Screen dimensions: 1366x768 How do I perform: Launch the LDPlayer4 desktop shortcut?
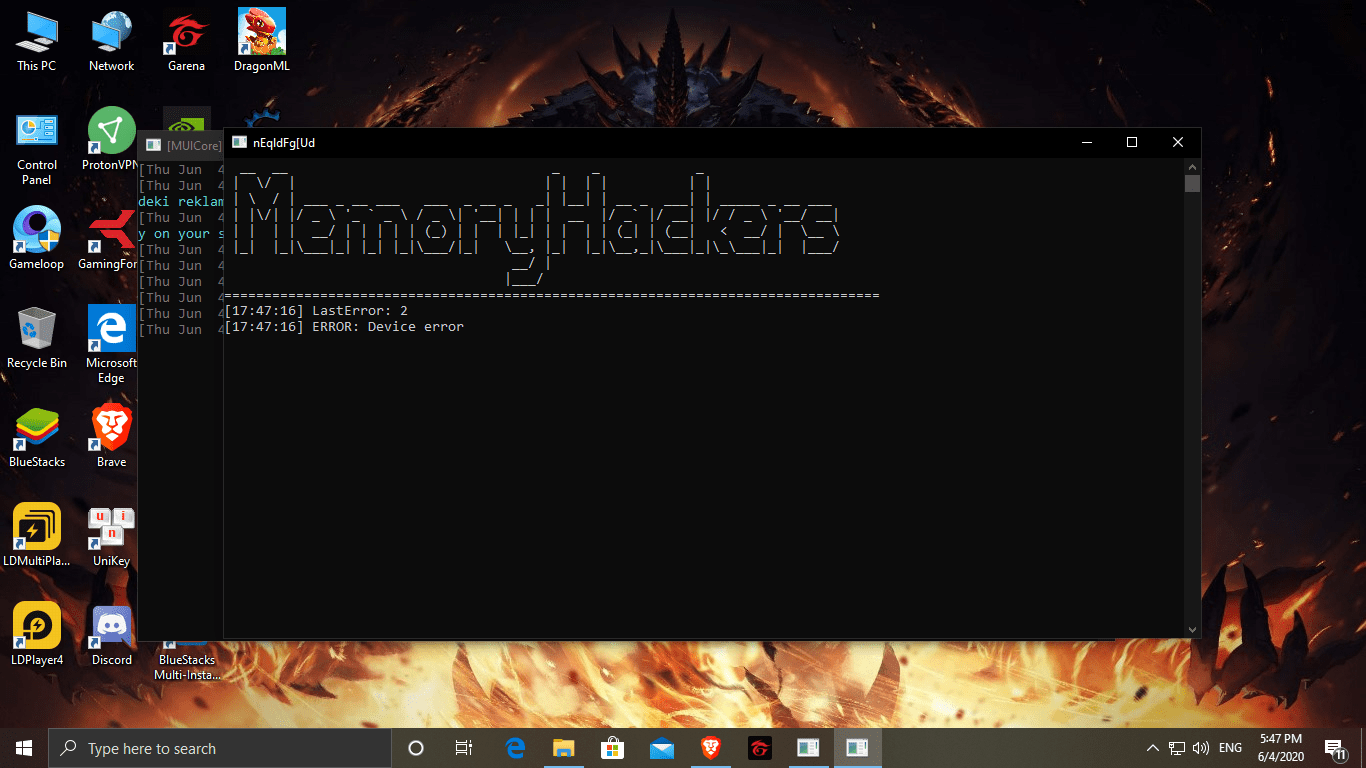coord(37,635)
